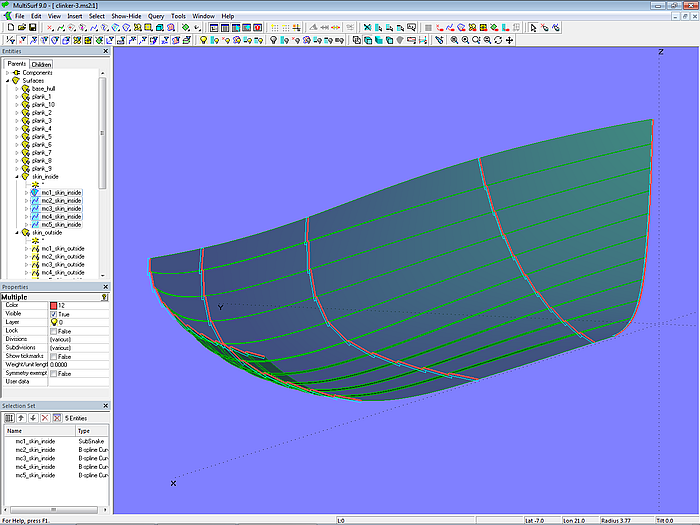
Task: Enable the Show tickmarks checkbox
Action: click(54, 356)
